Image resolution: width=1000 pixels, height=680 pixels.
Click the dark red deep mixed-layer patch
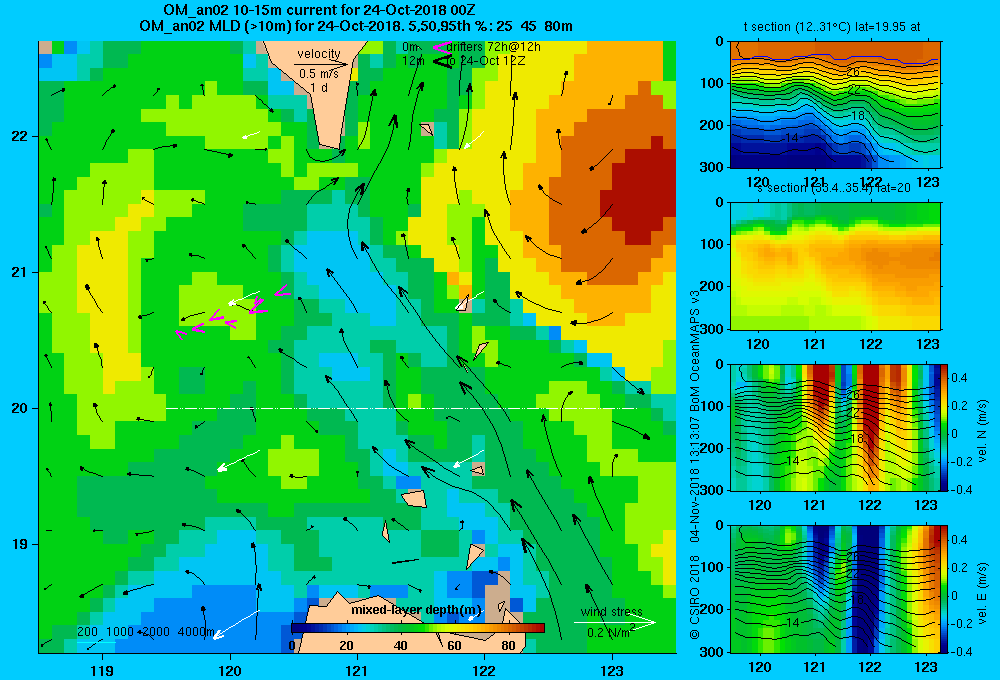click(645, 191)
